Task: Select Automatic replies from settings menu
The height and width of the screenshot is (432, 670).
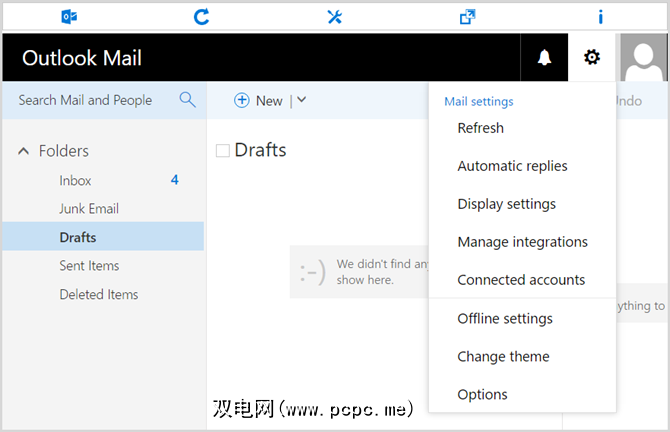Action: click(512, 166)
